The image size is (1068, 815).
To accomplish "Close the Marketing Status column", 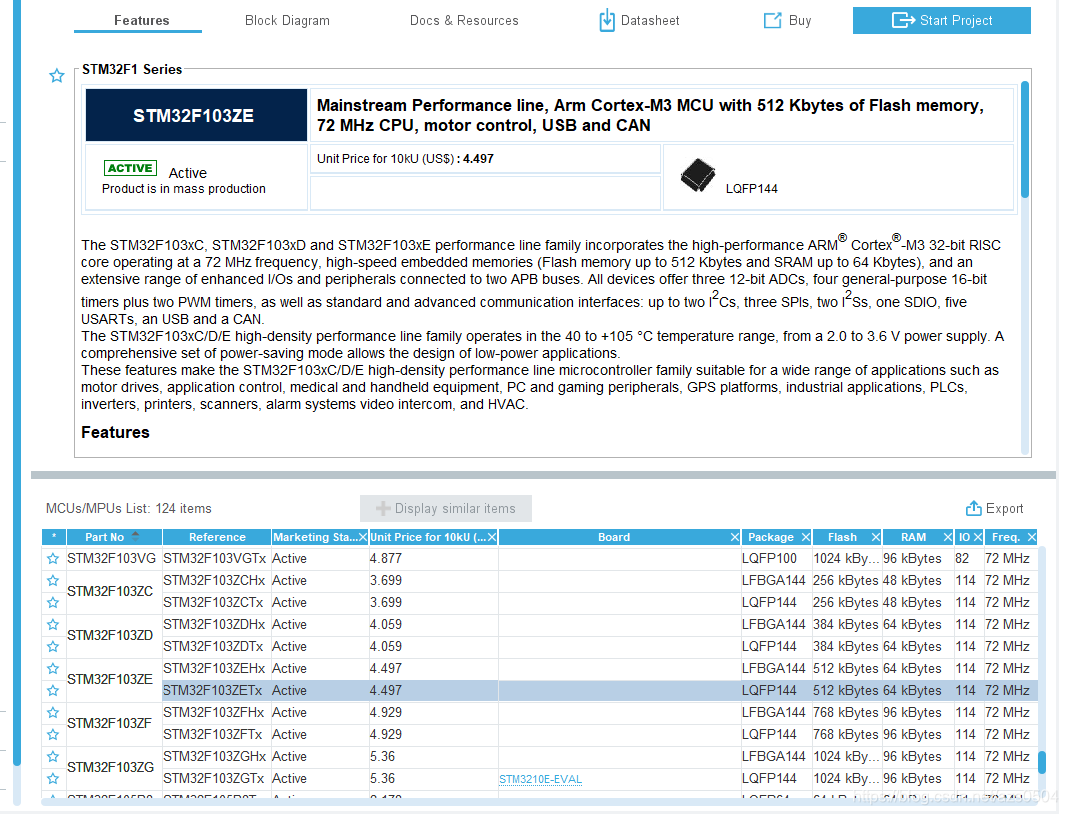I will point(362,537).
